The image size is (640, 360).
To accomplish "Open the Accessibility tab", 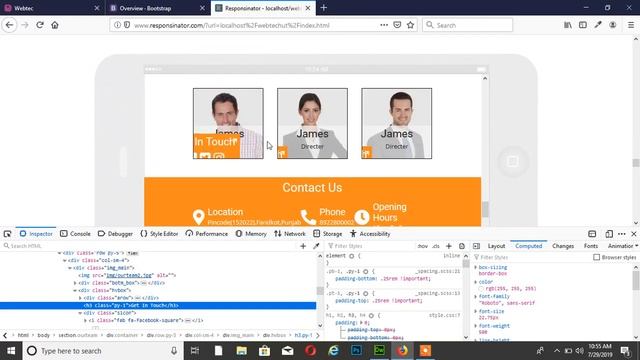I will click(370, 234).
